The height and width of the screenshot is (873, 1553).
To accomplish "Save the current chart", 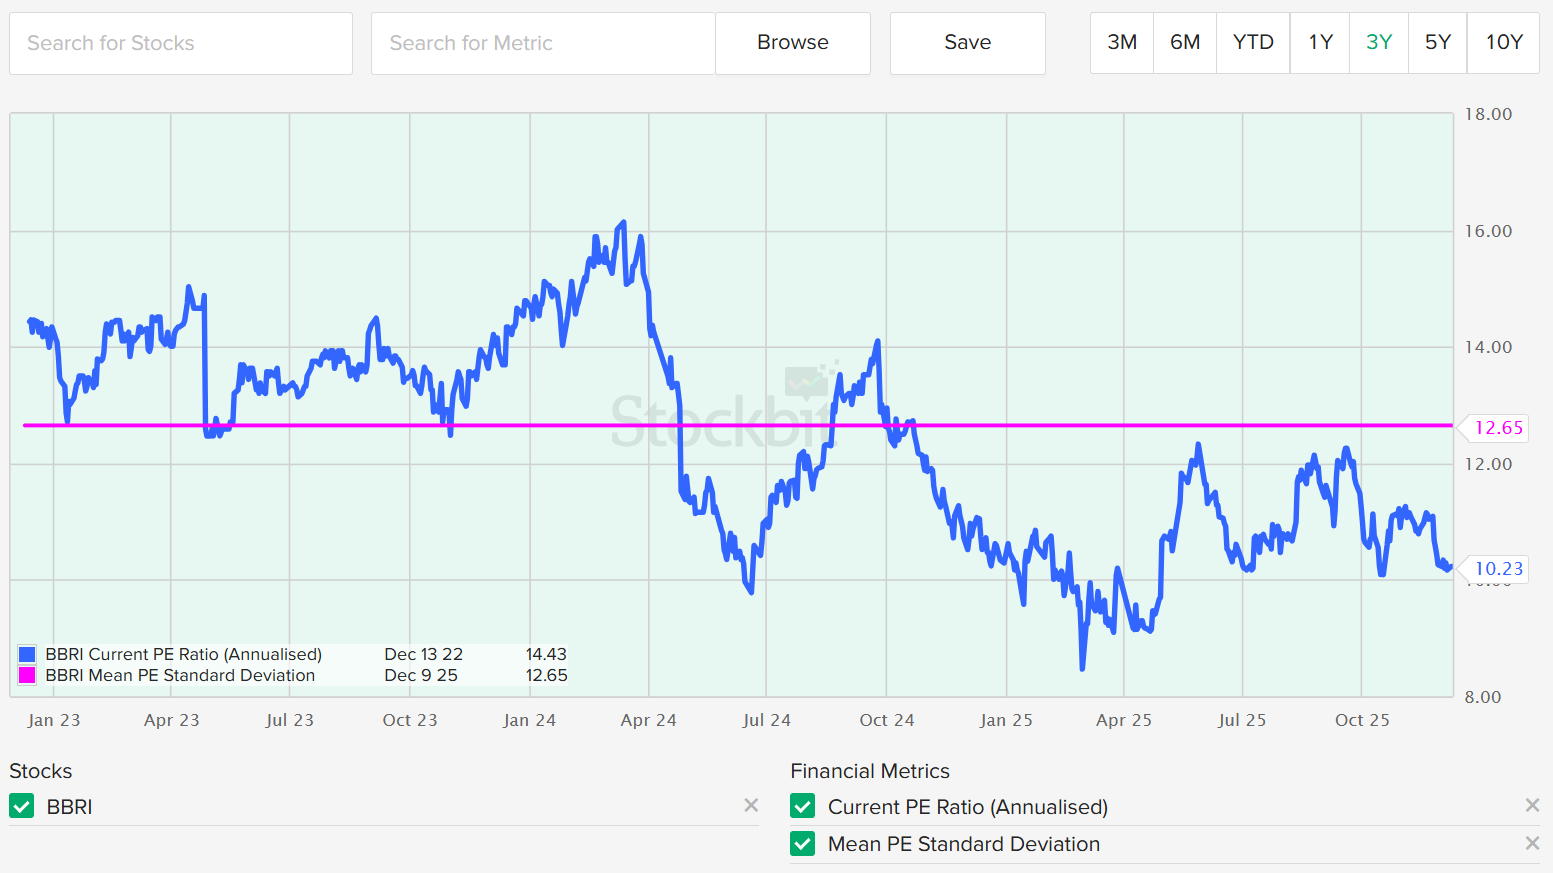I will (x=968, y=42).
